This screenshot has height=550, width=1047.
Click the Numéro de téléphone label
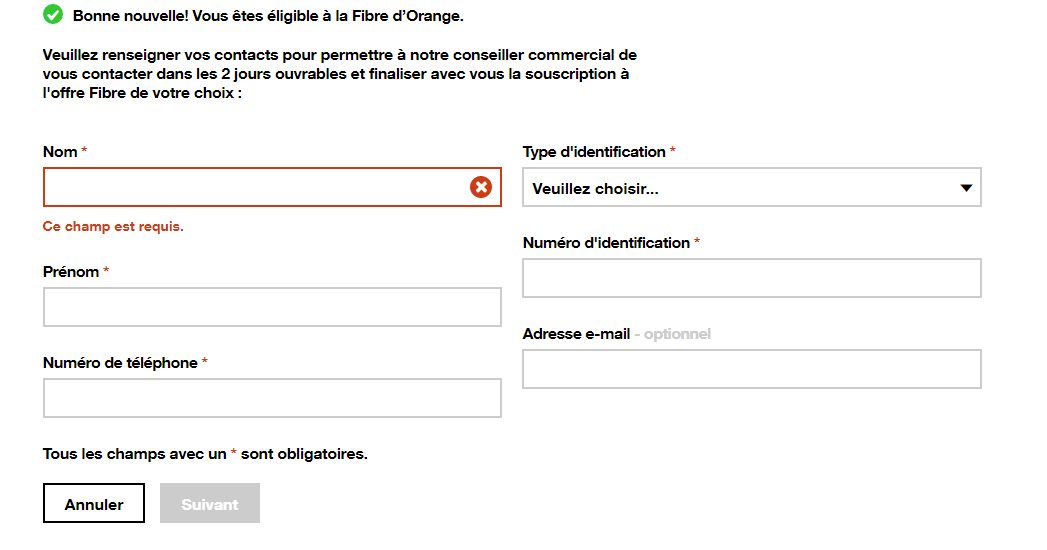tap(120, 363)
